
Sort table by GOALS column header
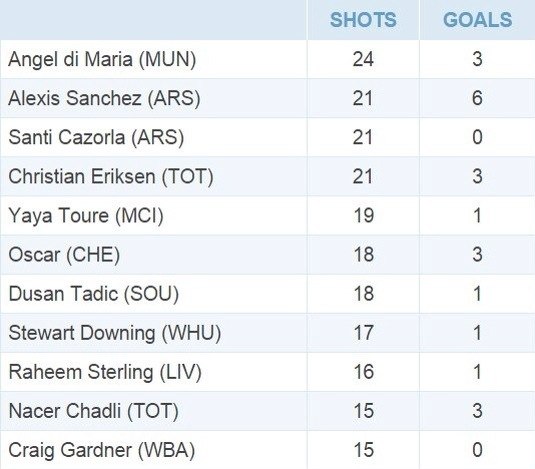(477, 19)
